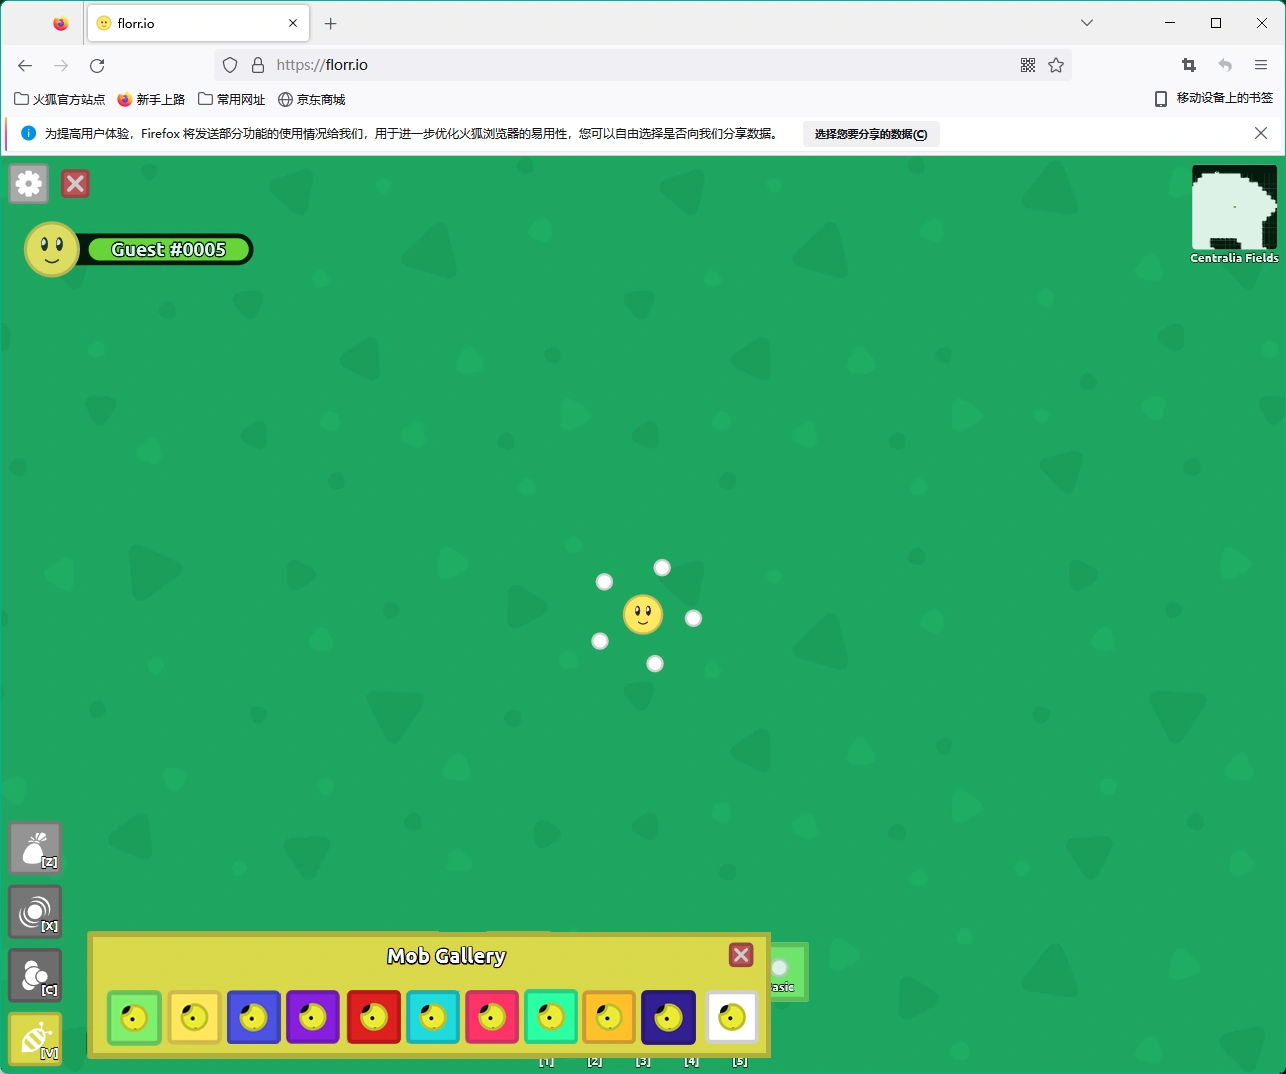The image size is (1286, 1074).
Task: Click the green Common mob tile in Mob Gallery
Action: (134, 1017)
